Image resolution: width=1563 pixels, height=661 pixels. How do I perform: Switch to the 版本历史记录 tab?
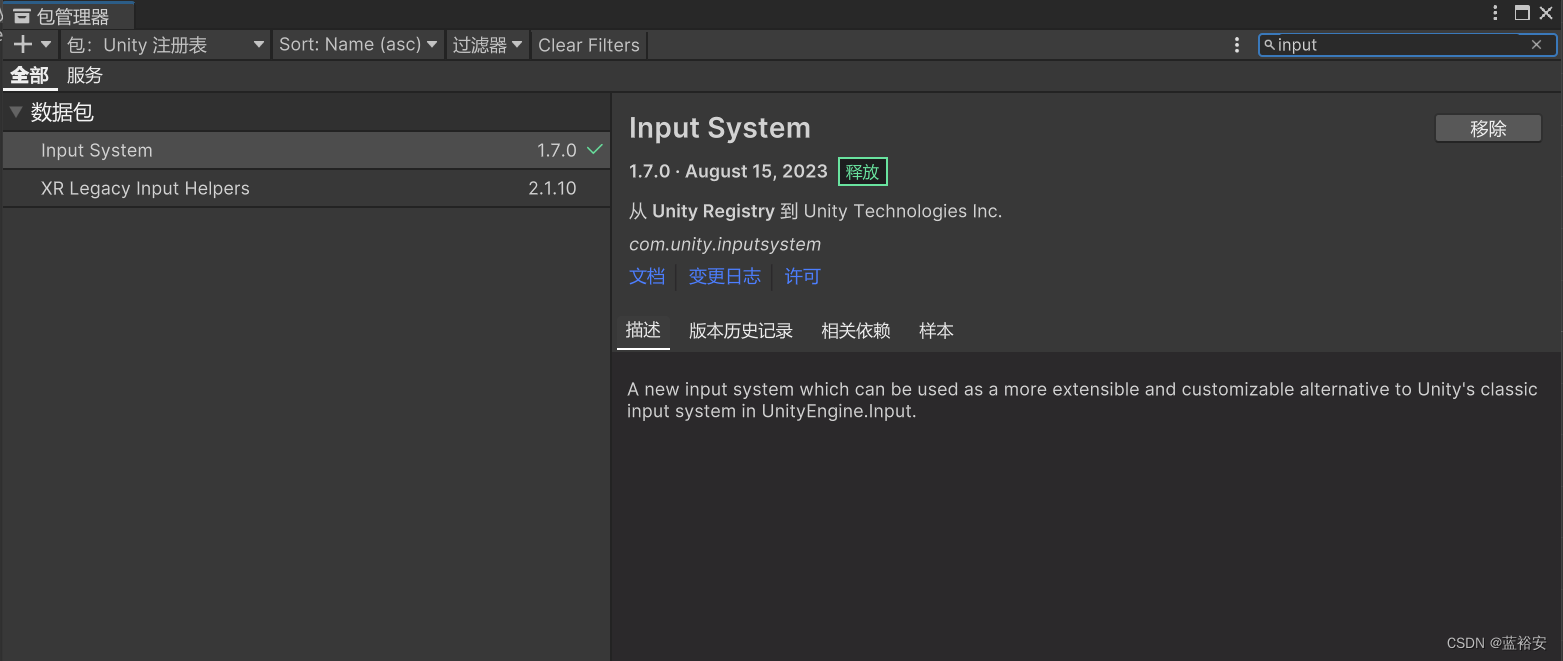coord(740,330)
